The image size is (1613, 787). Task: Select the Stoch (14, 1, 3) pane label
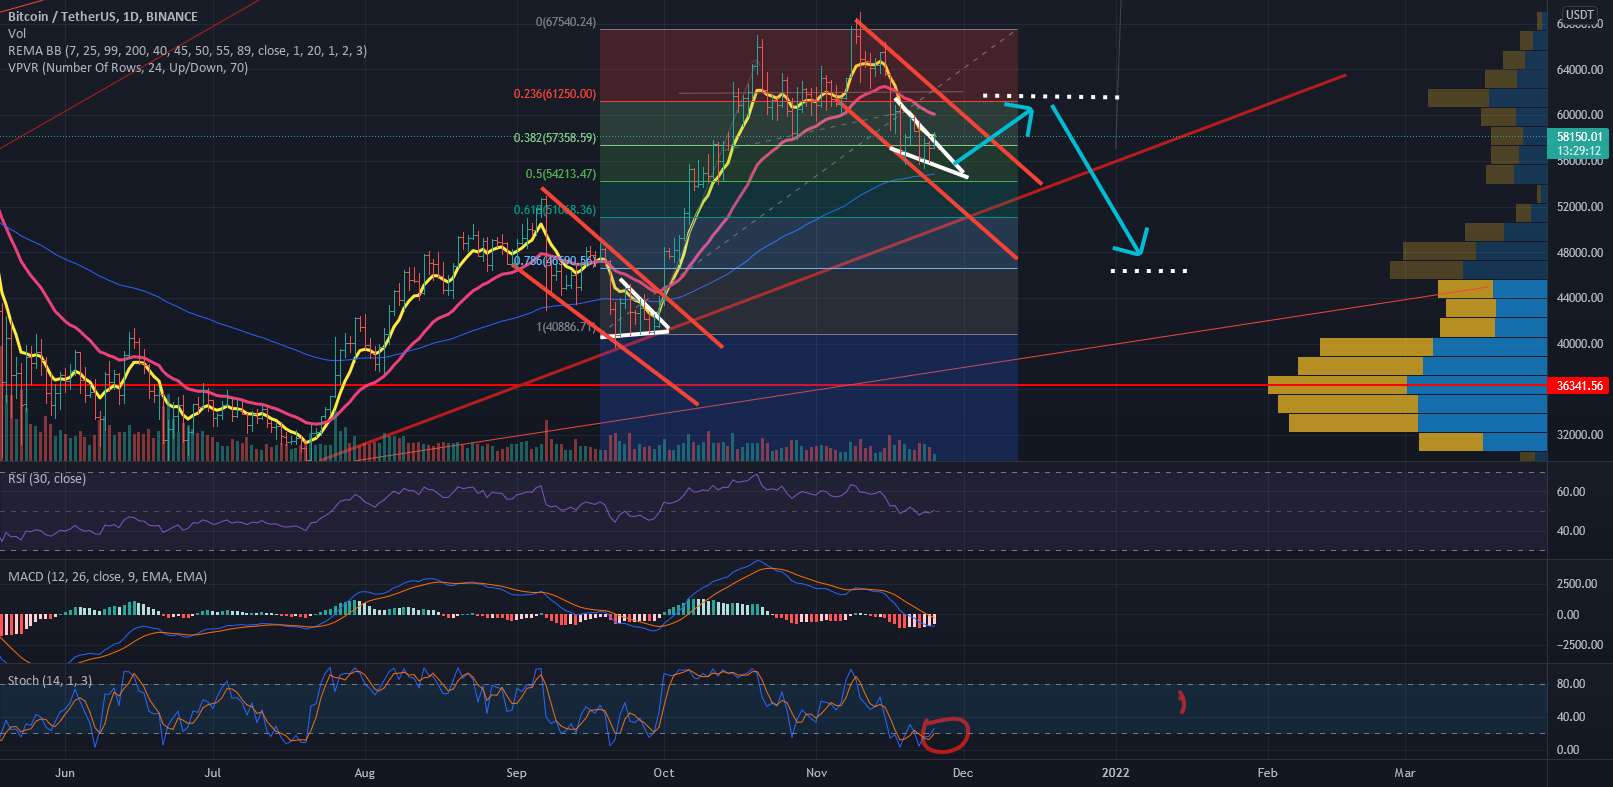click(x=50, y=681)
